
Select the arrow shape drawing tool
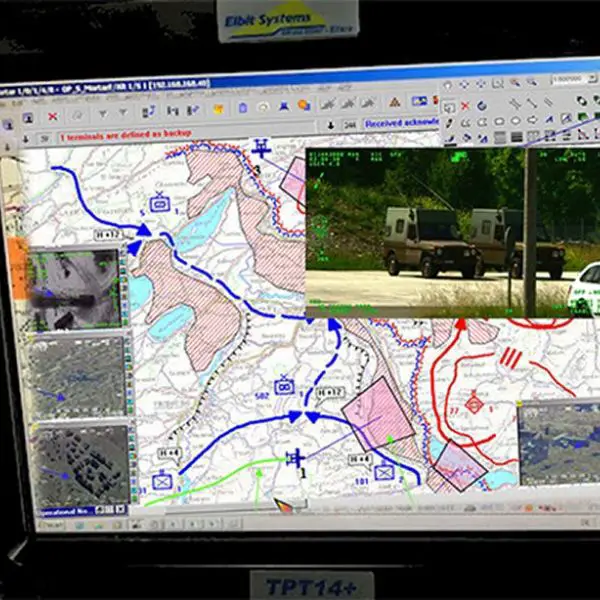(532, 121)
